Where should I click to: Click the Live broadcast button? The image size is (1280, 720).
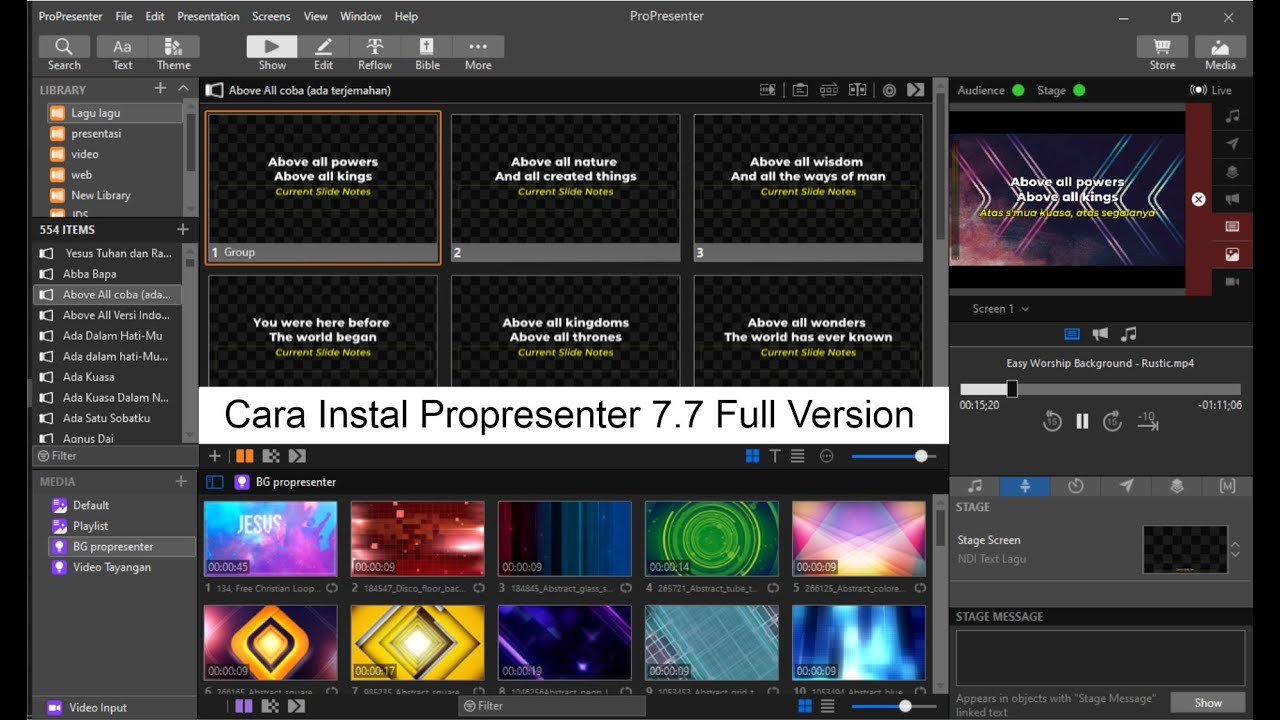1211,90
